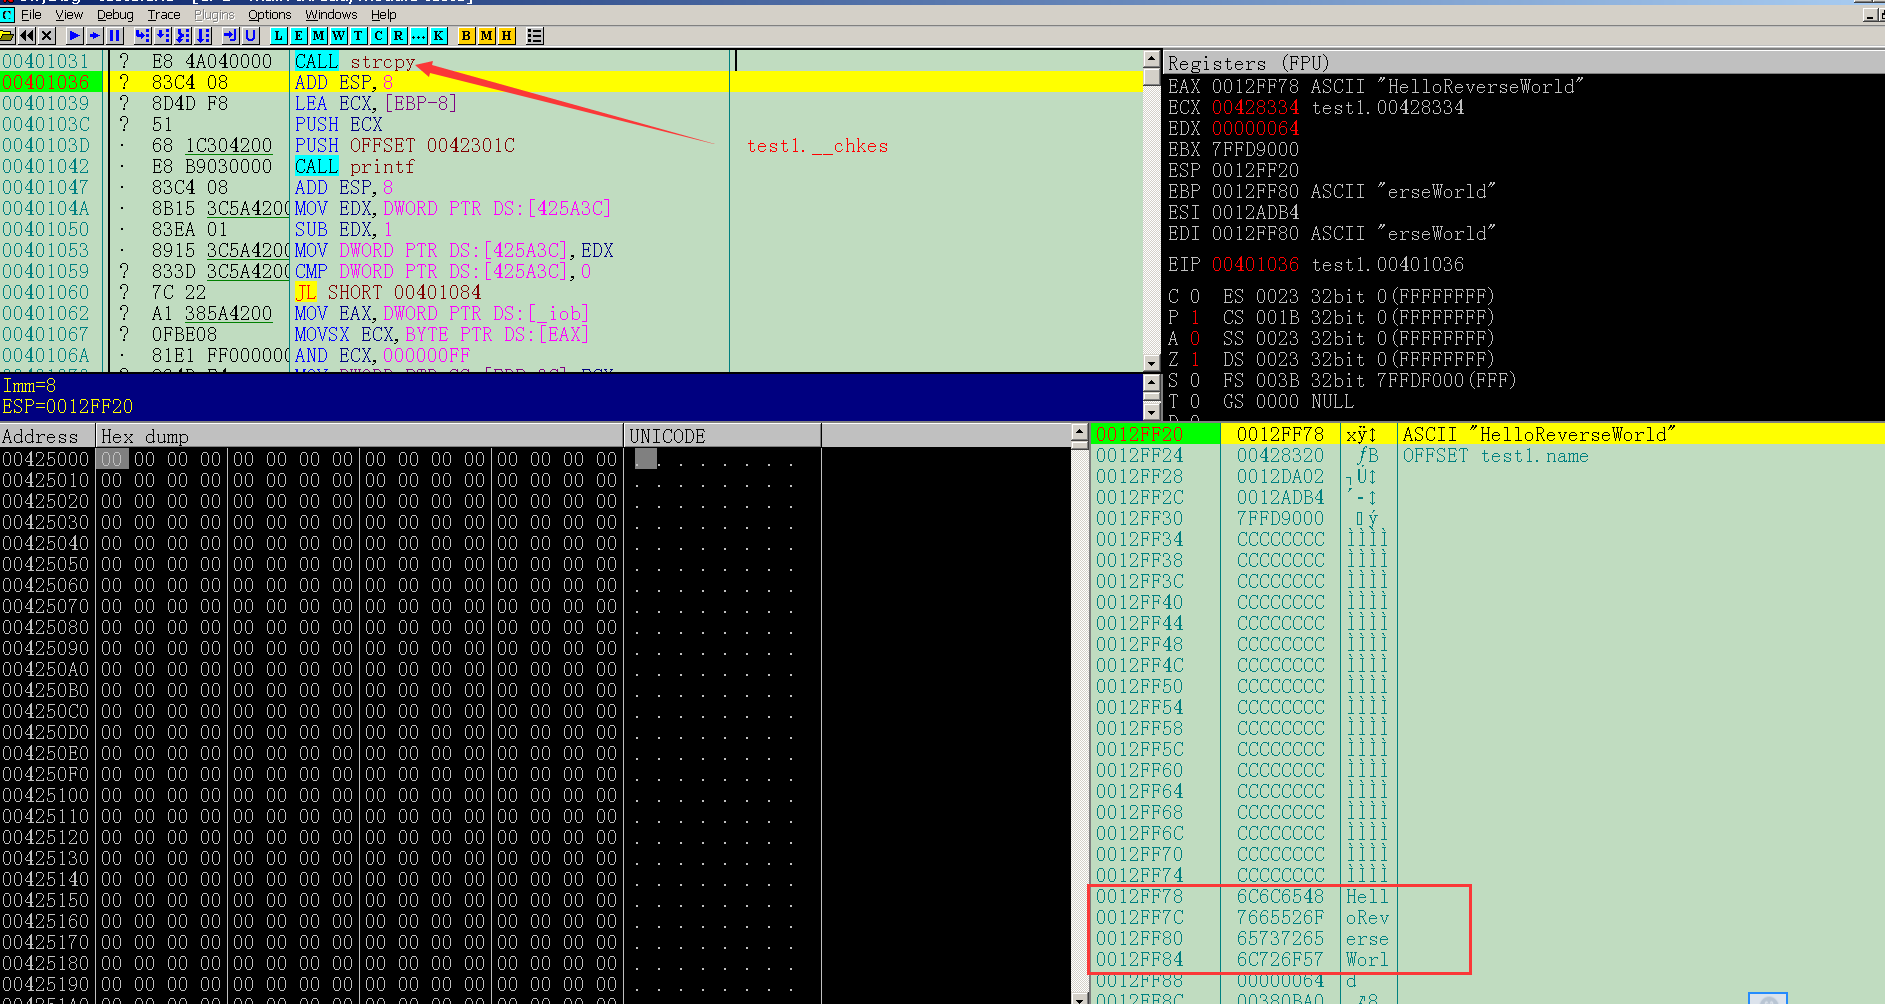Click the dump pane scroll-up arrow
Image resolution: width=1885 pixels, height=1004 pixels.
(1079, 433)
